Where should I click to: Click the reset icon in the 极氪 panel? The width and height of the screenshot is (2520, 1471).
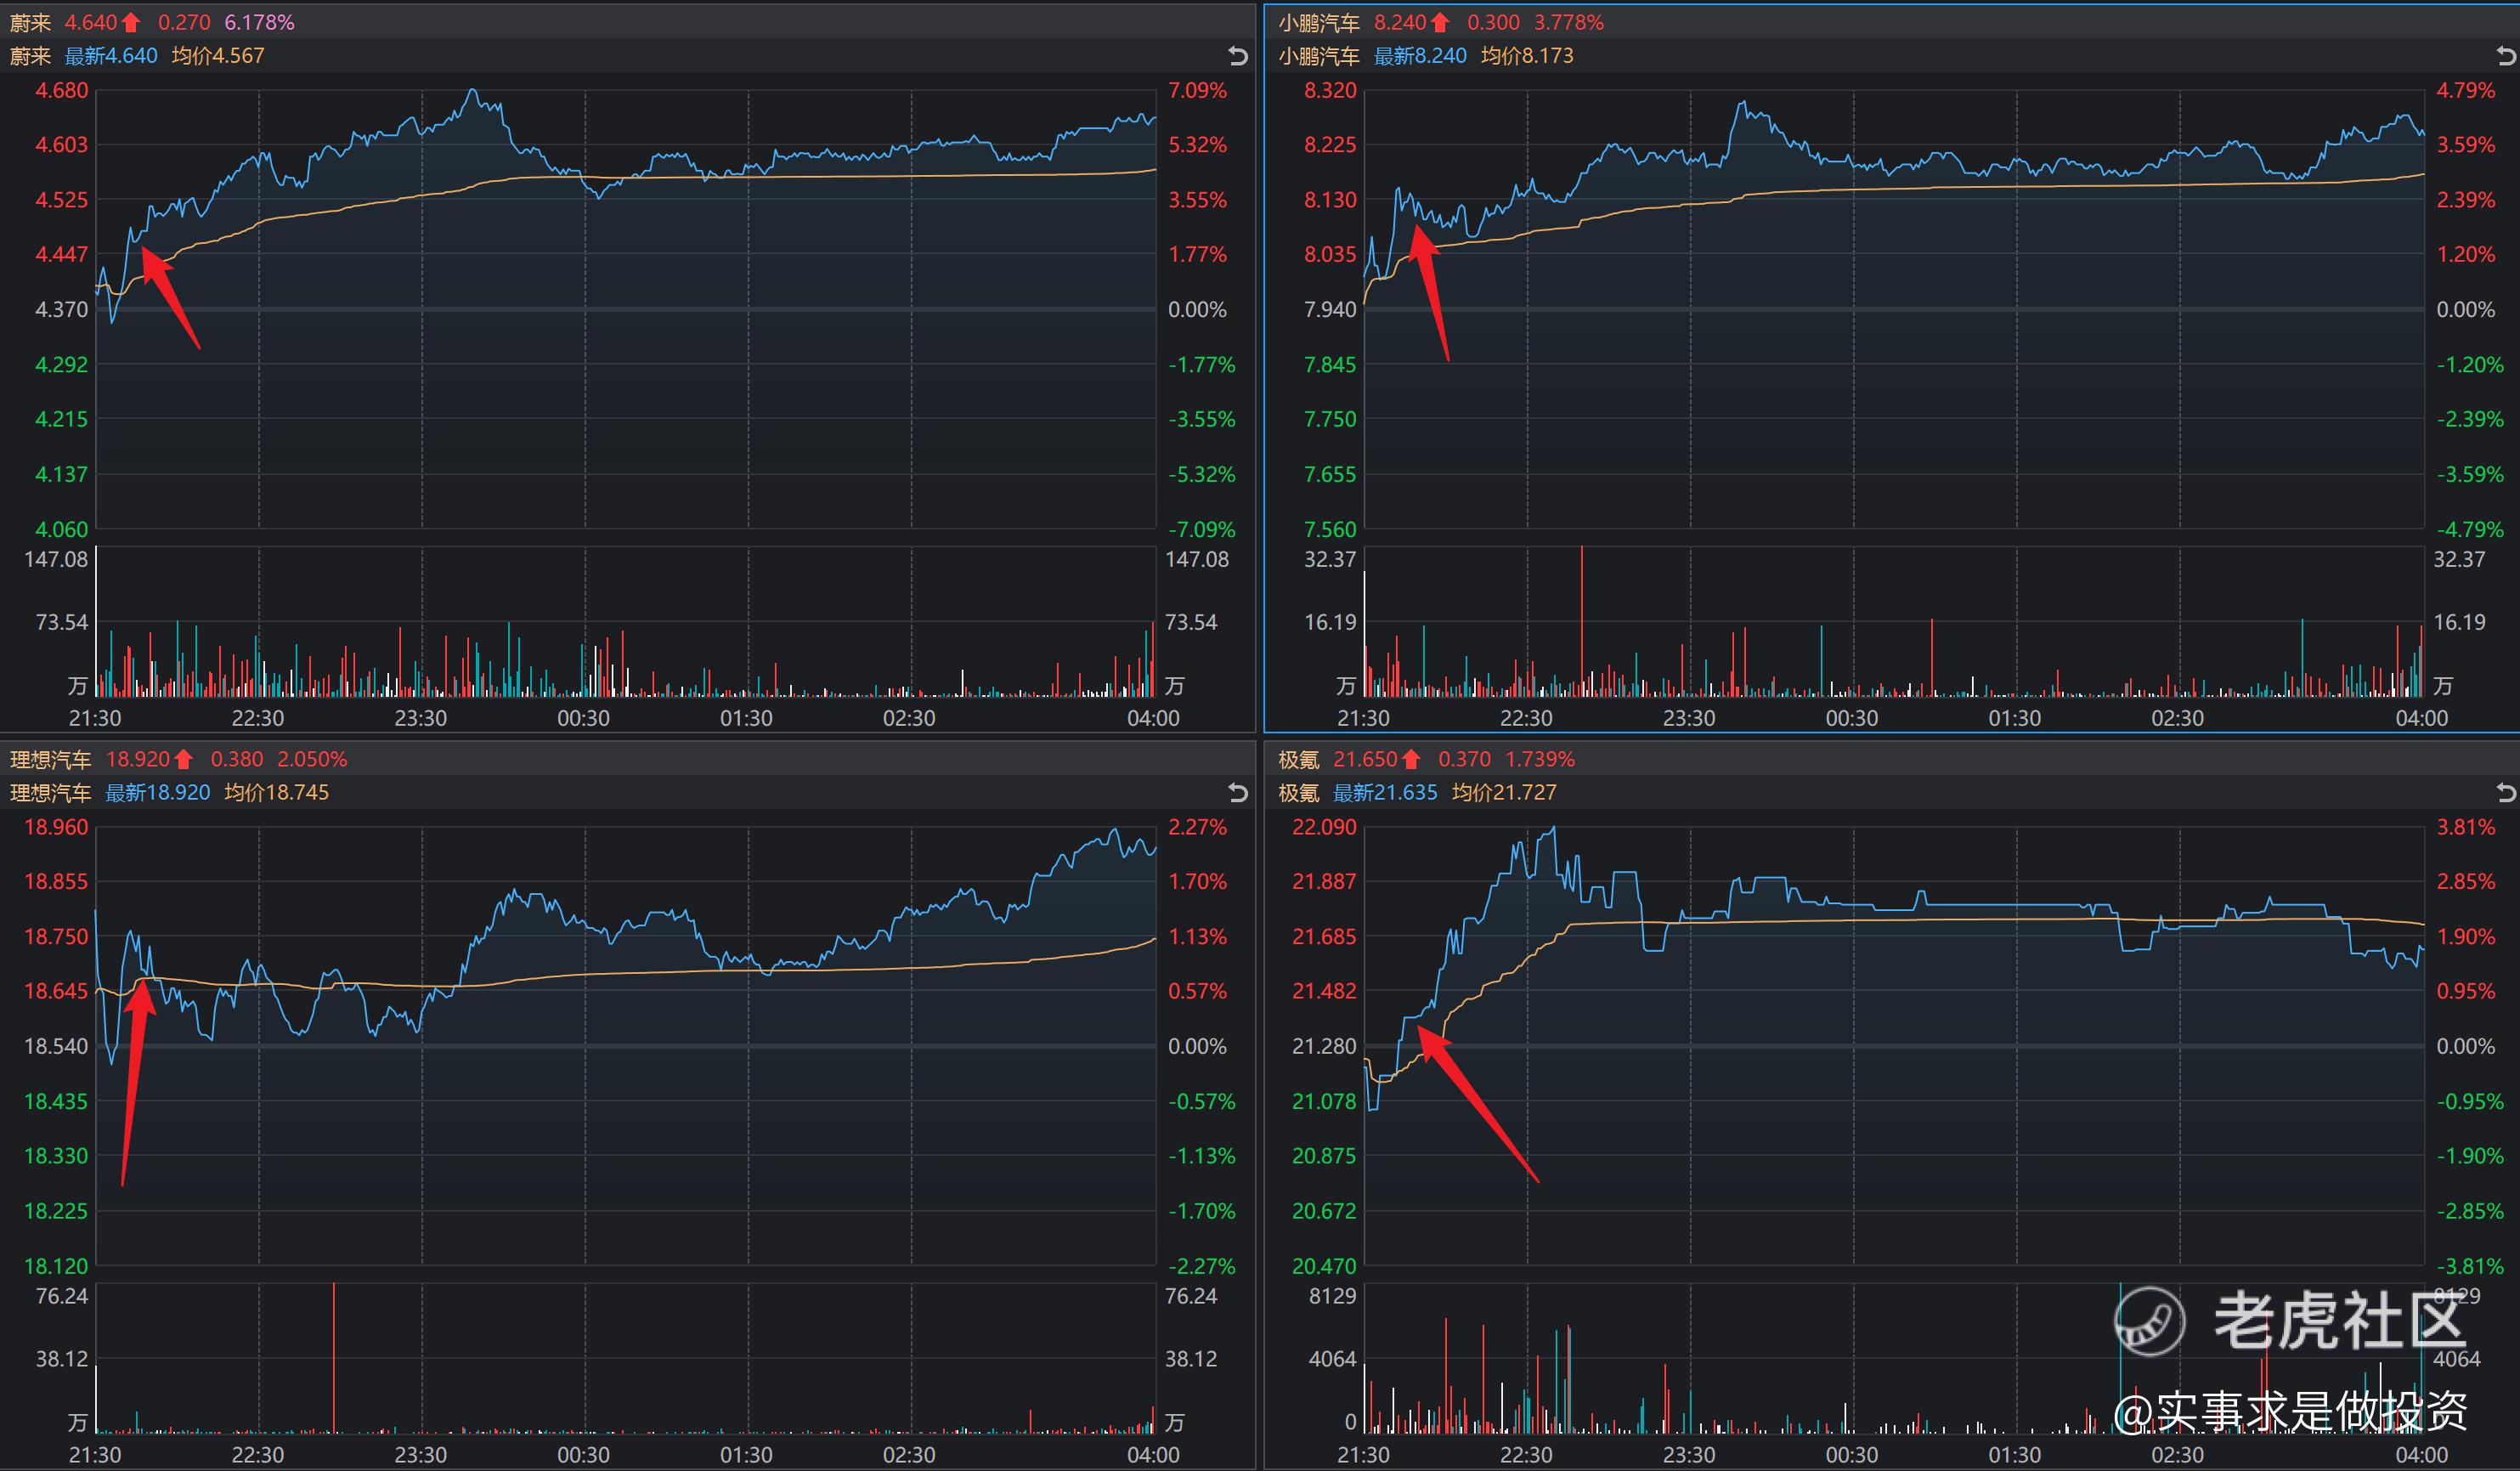[2507, 793]
